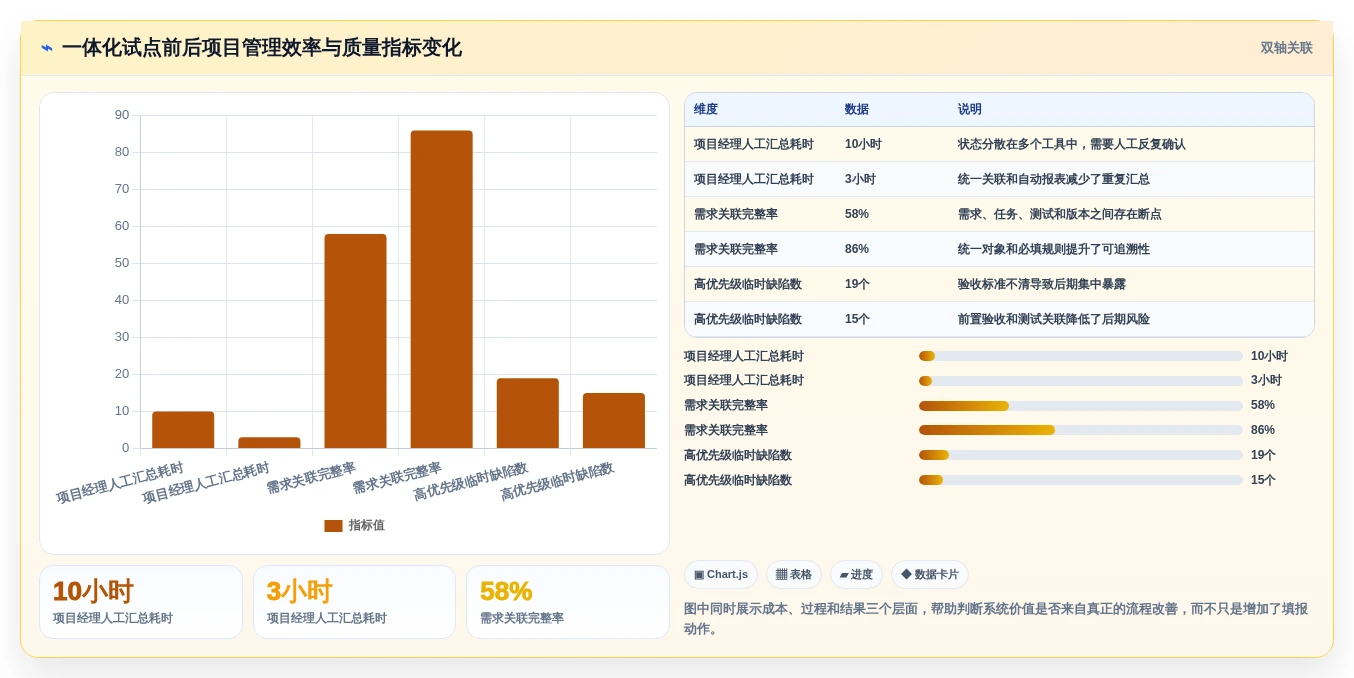
Task: Click the progress bar labeled 10小时
Action: point(1081,356)
